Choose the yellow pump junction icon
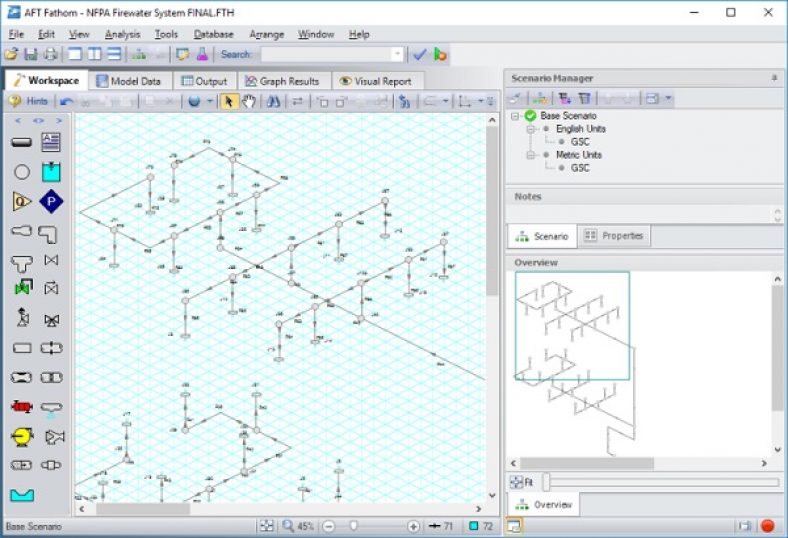788x538 pixels. point(22,437)
